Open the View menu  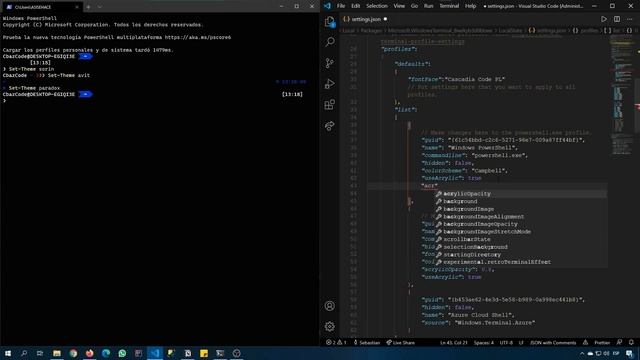[x=399, y=6]
